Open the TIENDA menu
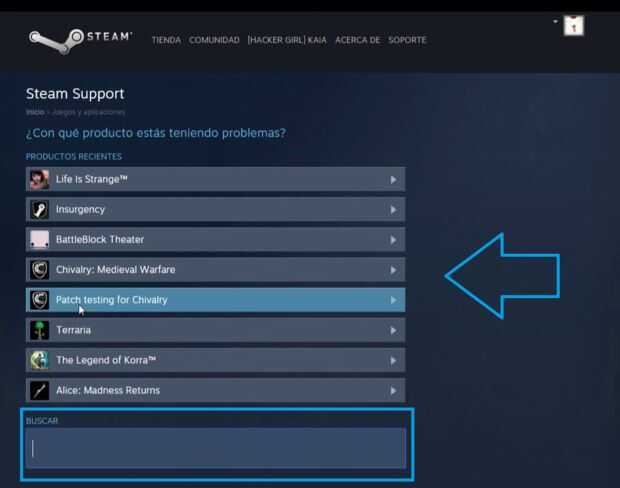Viewport: 620px width, 488px height. coord(166,40)
